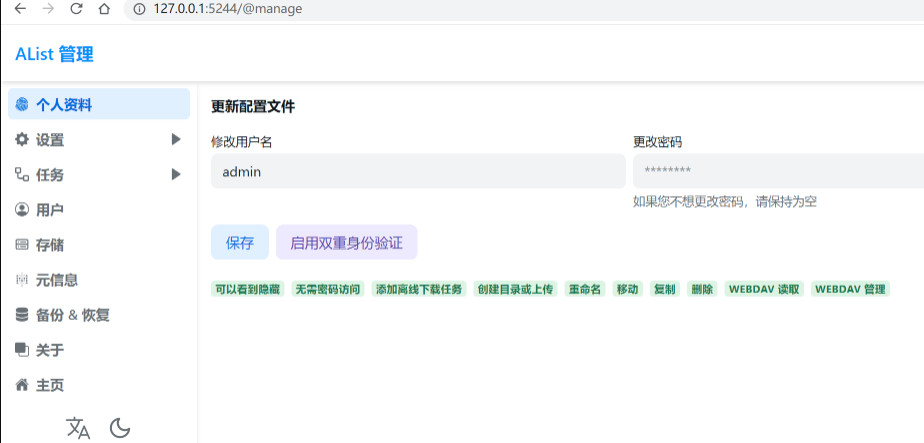
Task: Click the 更新配置文件 heading
Action: pos(253,107)
